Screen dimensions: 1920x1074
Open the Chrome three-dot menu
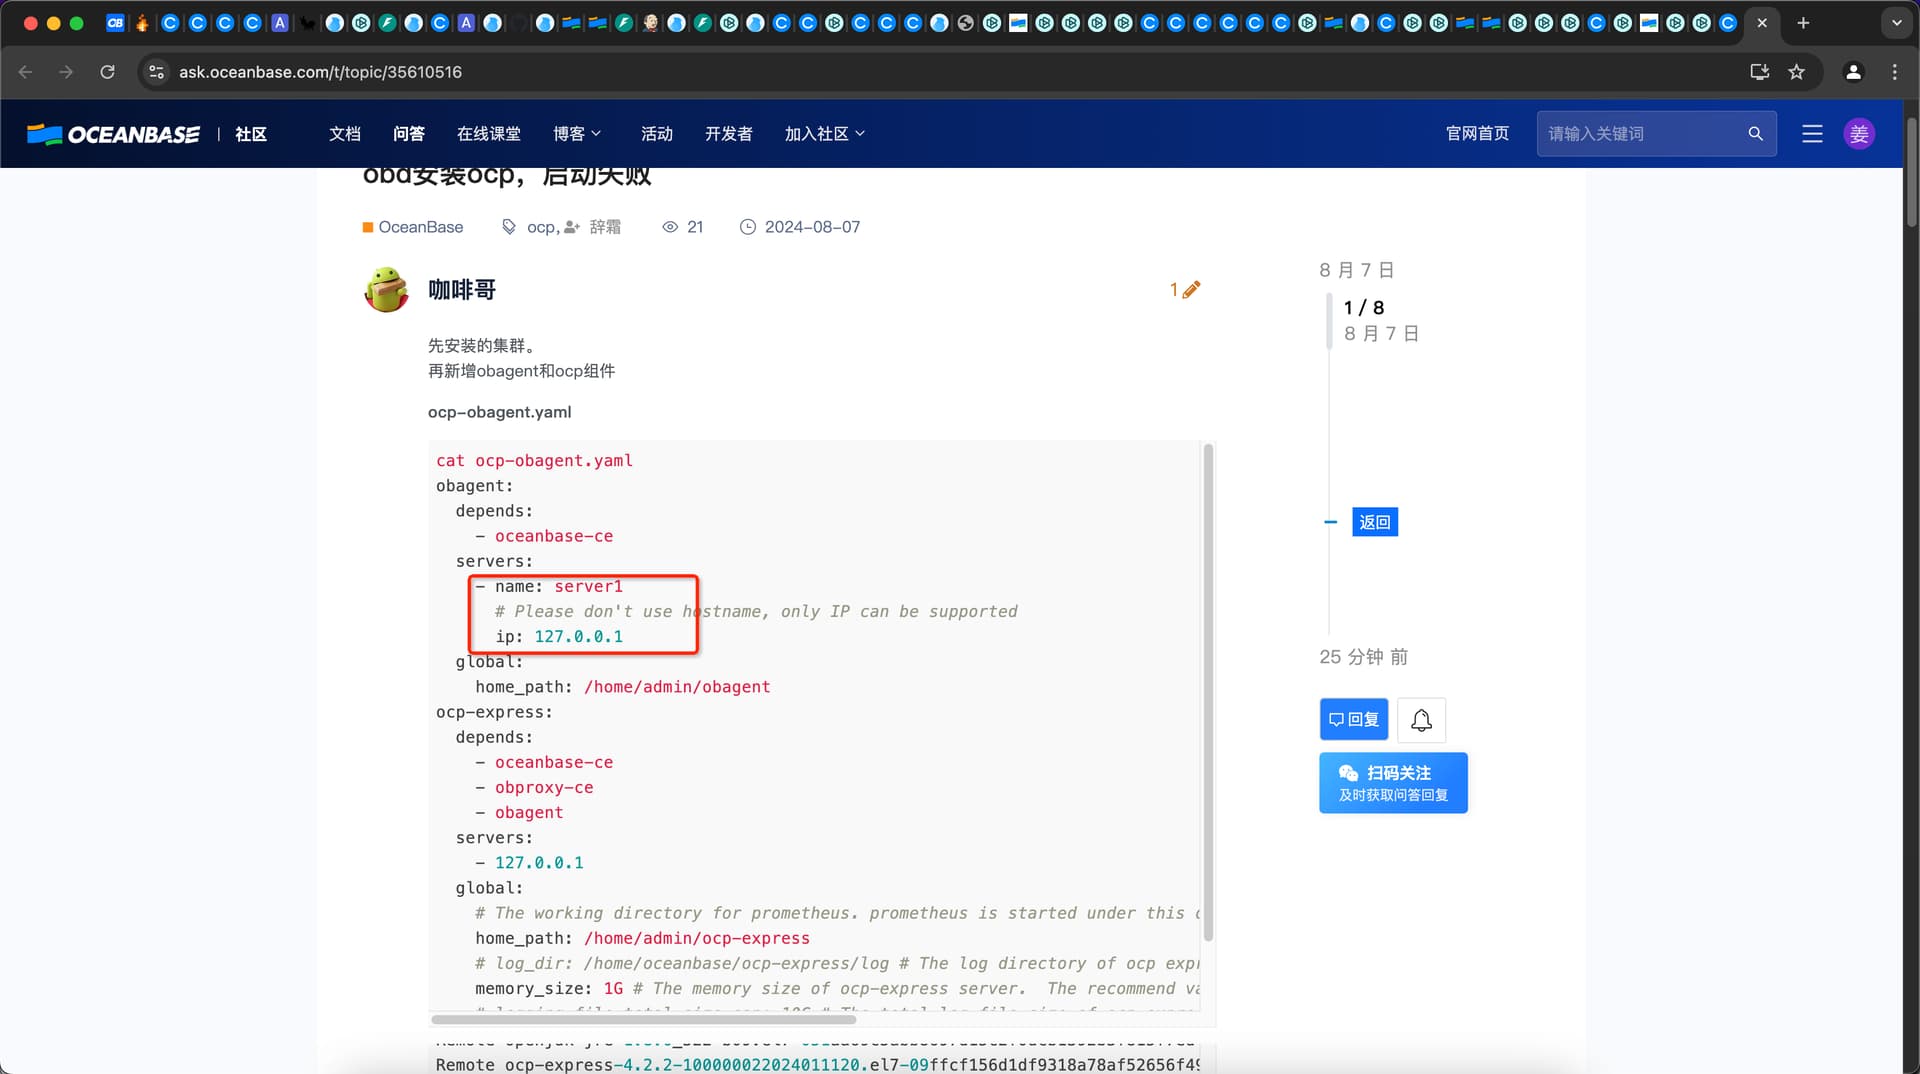[1894, 72]
